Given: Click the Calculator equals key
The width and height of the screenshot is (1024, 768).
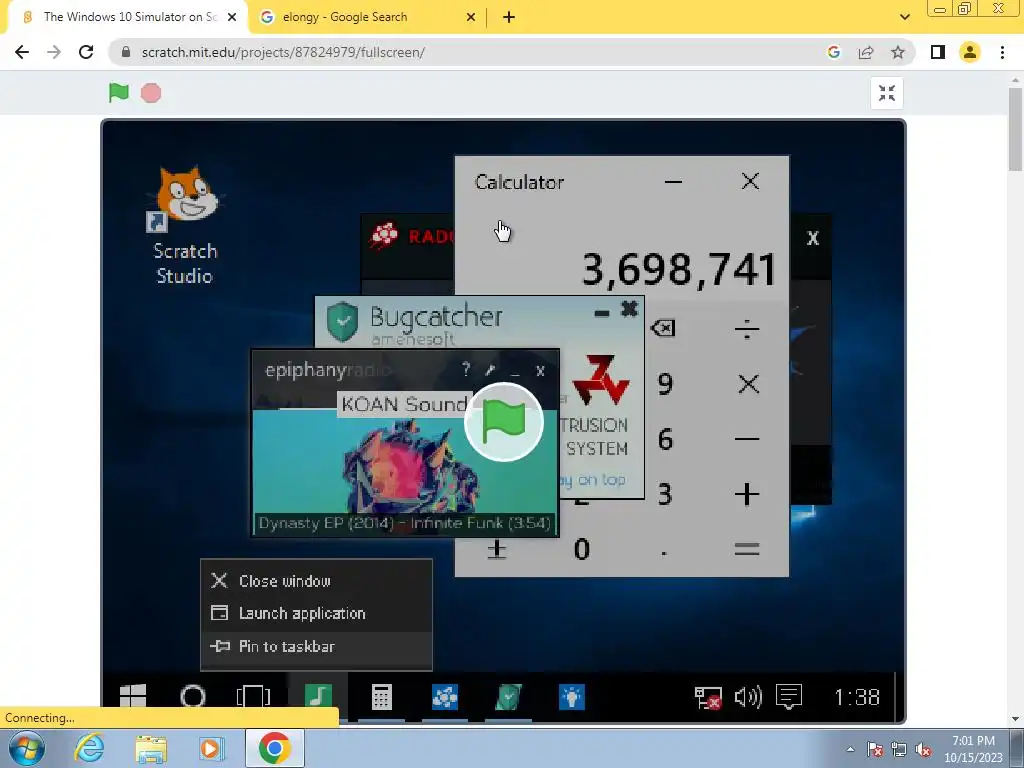Looking at the screenshot, I should pos(746,549).
